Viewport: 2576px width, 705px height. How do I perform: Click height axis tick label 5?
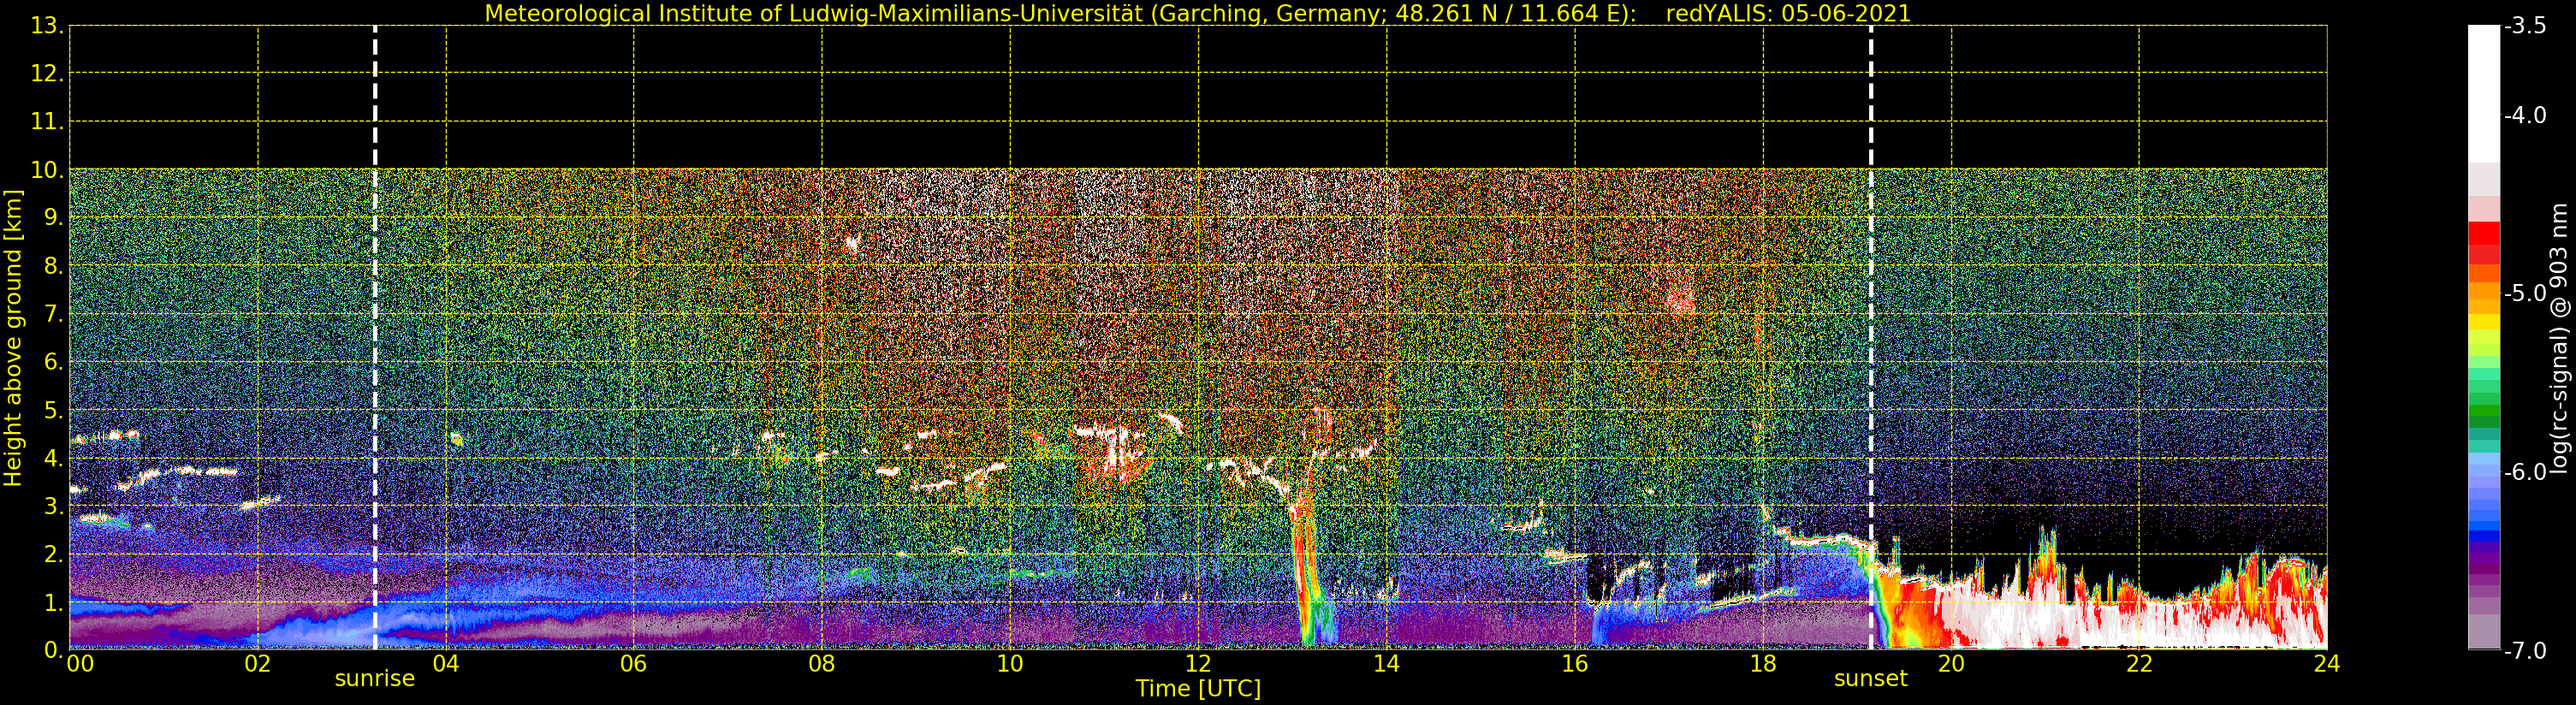pos(52,410)
